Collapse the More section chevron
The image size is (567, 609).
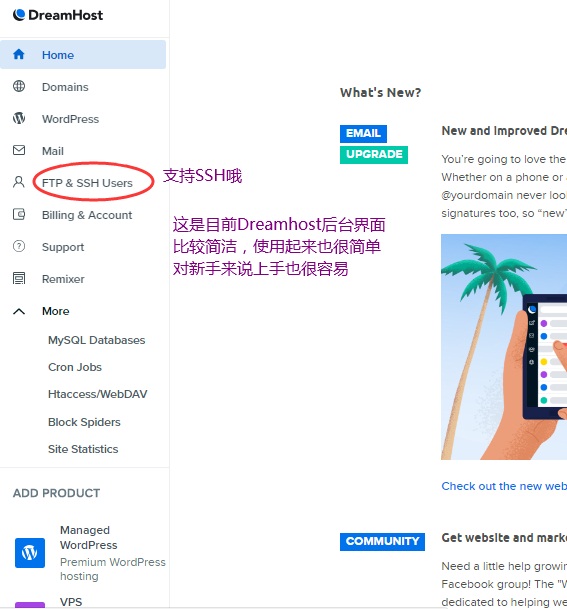point(19,311)
